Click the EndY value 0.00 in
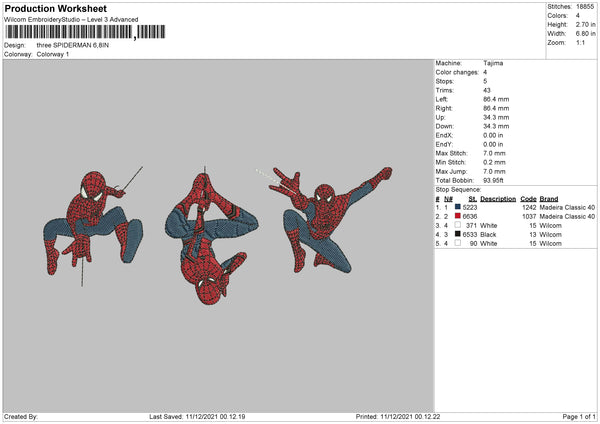The width and height of the screenshot is (600, 424). (x=493, y=145)
